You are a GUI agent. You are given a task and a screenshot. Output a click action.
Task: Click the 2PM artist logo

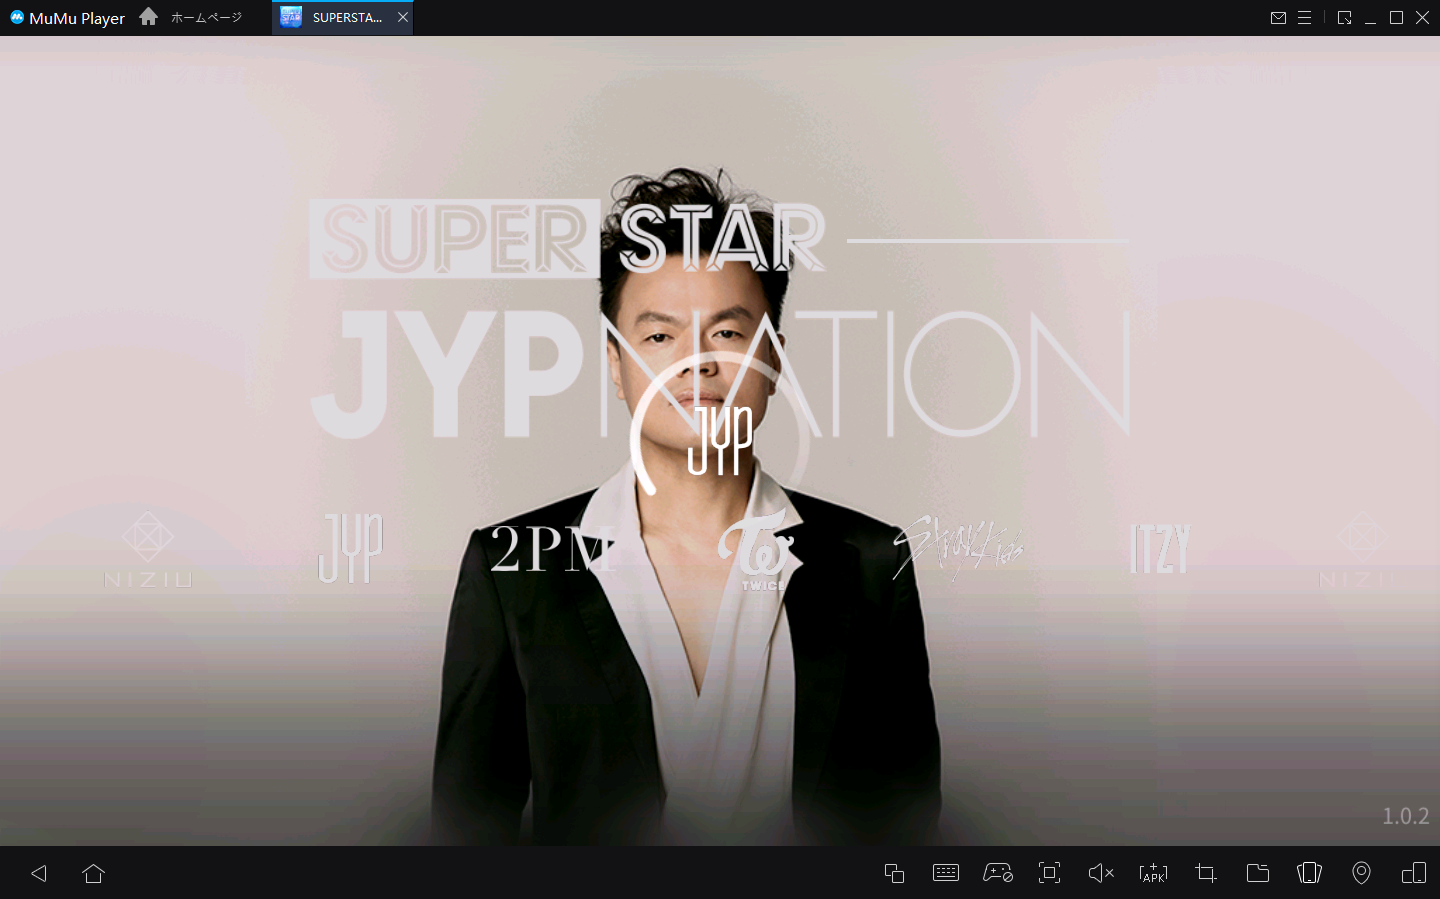click(x=552, y=548)
